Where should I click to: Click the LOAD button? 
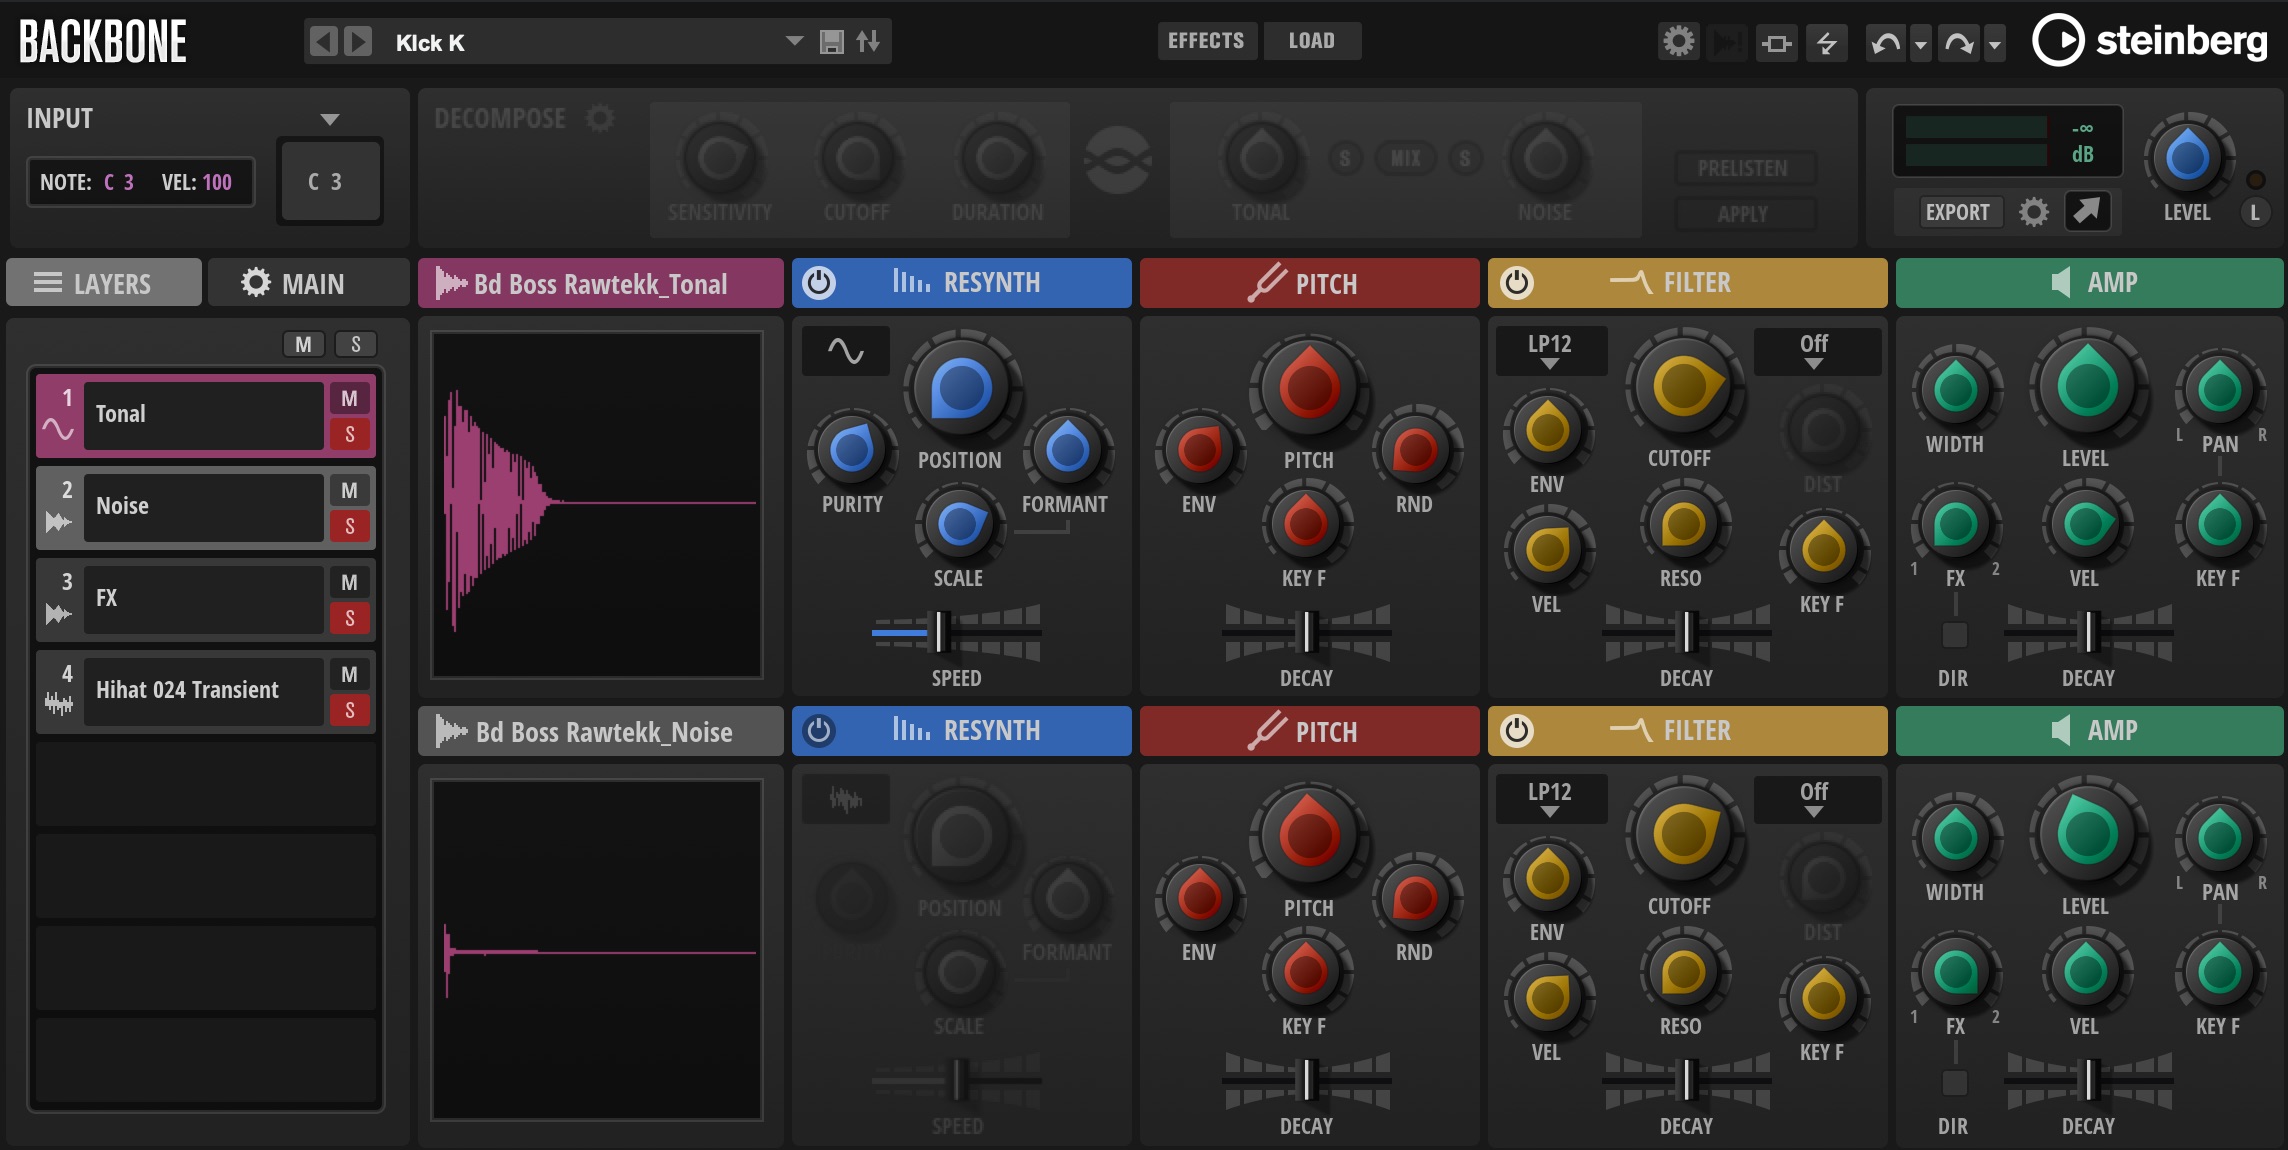point(1311,41)
